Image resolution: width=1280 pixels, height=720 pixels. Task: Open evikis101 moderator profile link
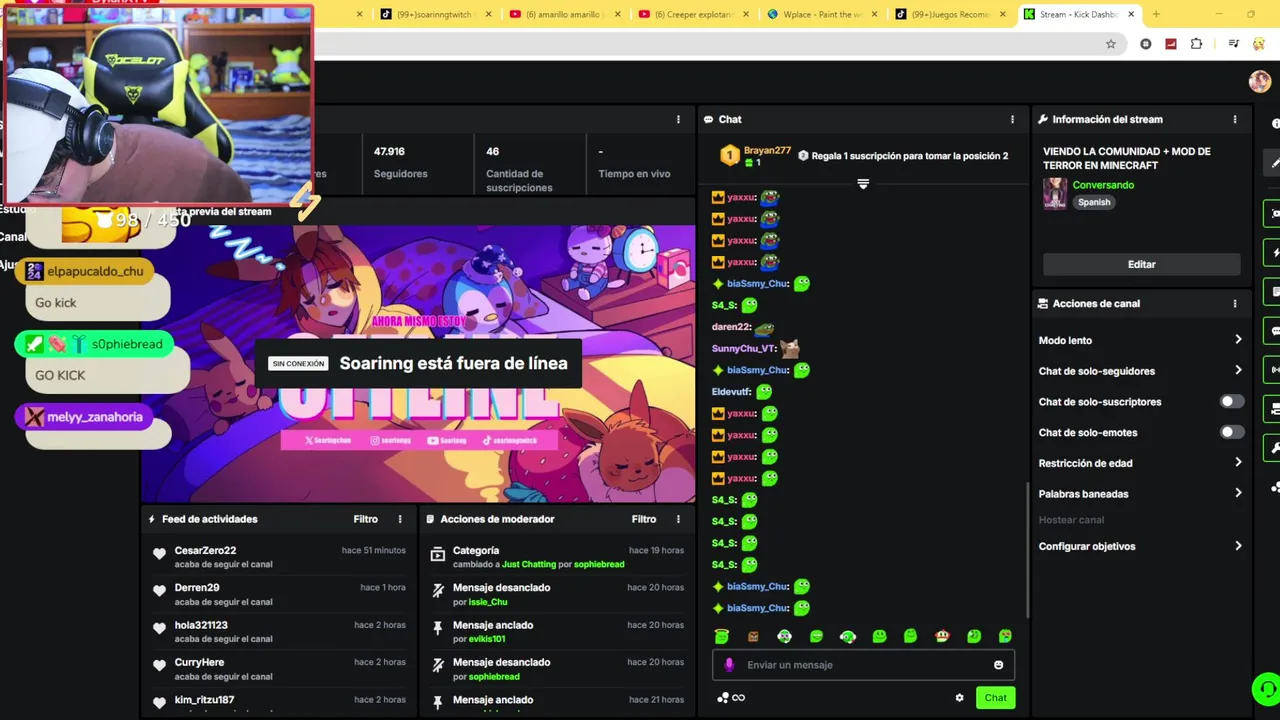[x=486, y=639]
